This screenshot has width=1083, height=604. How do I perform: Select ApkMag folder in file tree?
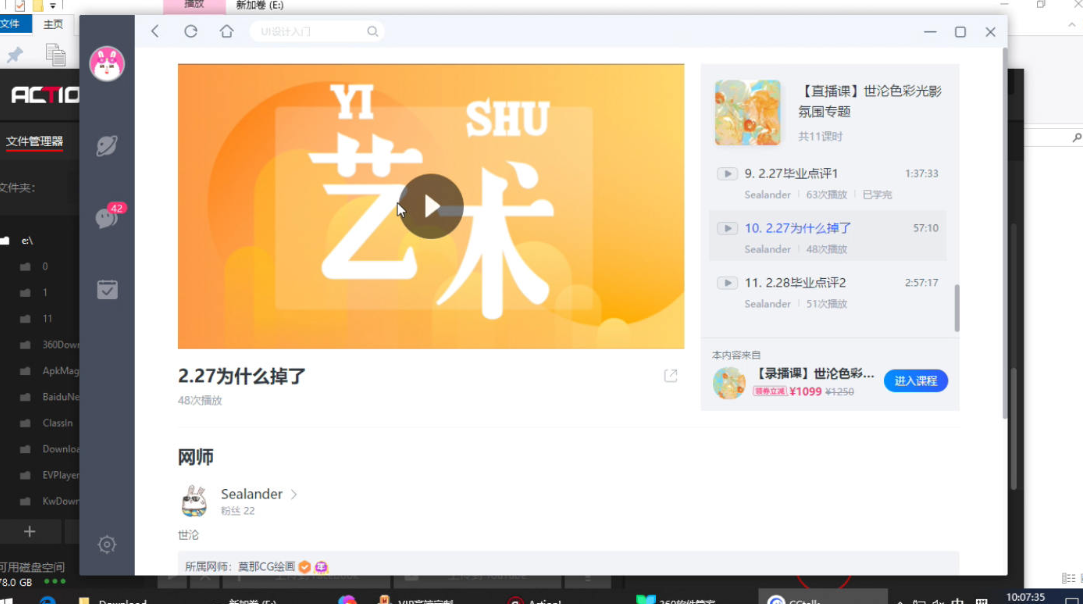(x=60, y=371)
